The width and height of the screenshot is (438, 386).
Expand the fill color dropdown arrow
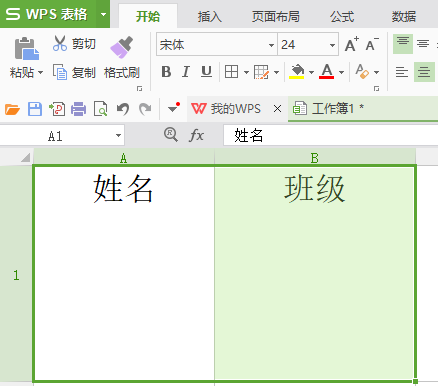coord(311,72)
